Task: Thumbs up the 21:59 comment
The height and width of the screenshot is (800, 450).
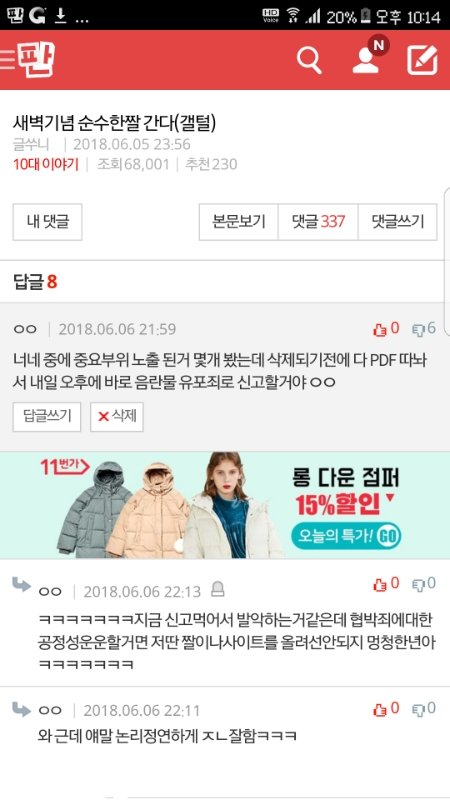Action: (386, 329)
